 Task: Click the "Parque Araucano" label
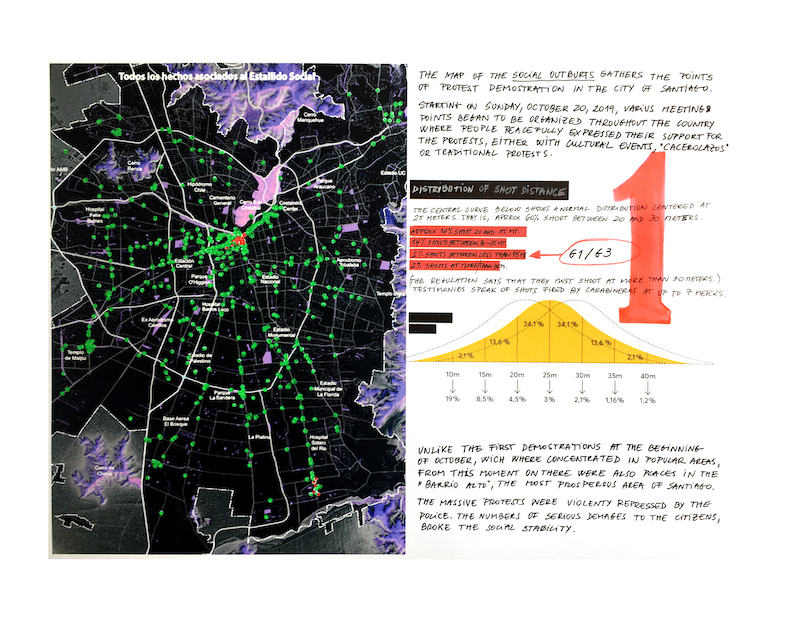[x=323, y=184]
